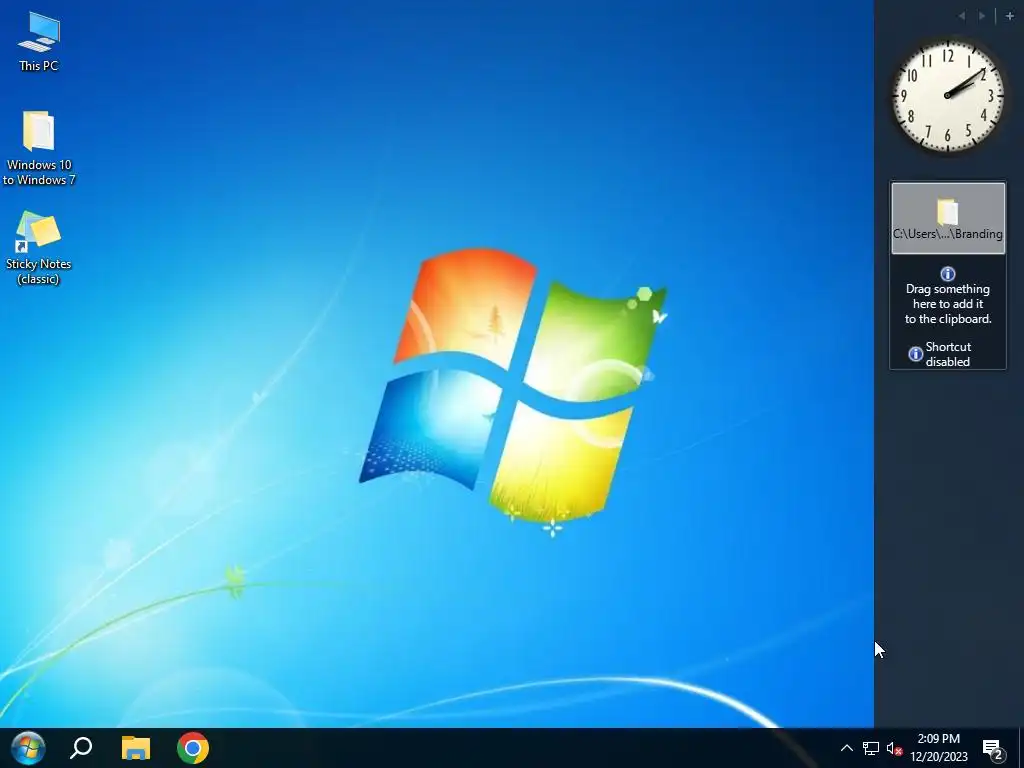Click the muted volume tray icon

pyautogui.click(x=894, y=748)
